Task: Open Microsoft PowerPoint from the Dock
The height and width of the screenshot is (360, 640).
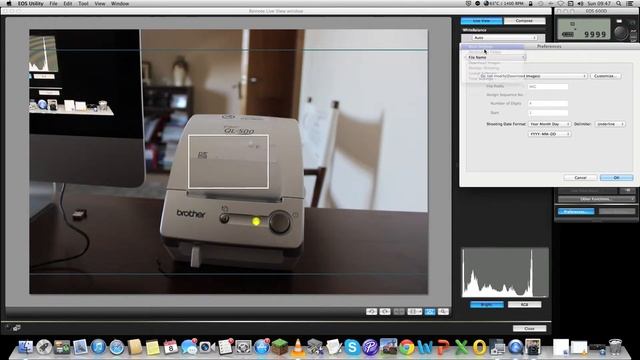Action: 443,347
